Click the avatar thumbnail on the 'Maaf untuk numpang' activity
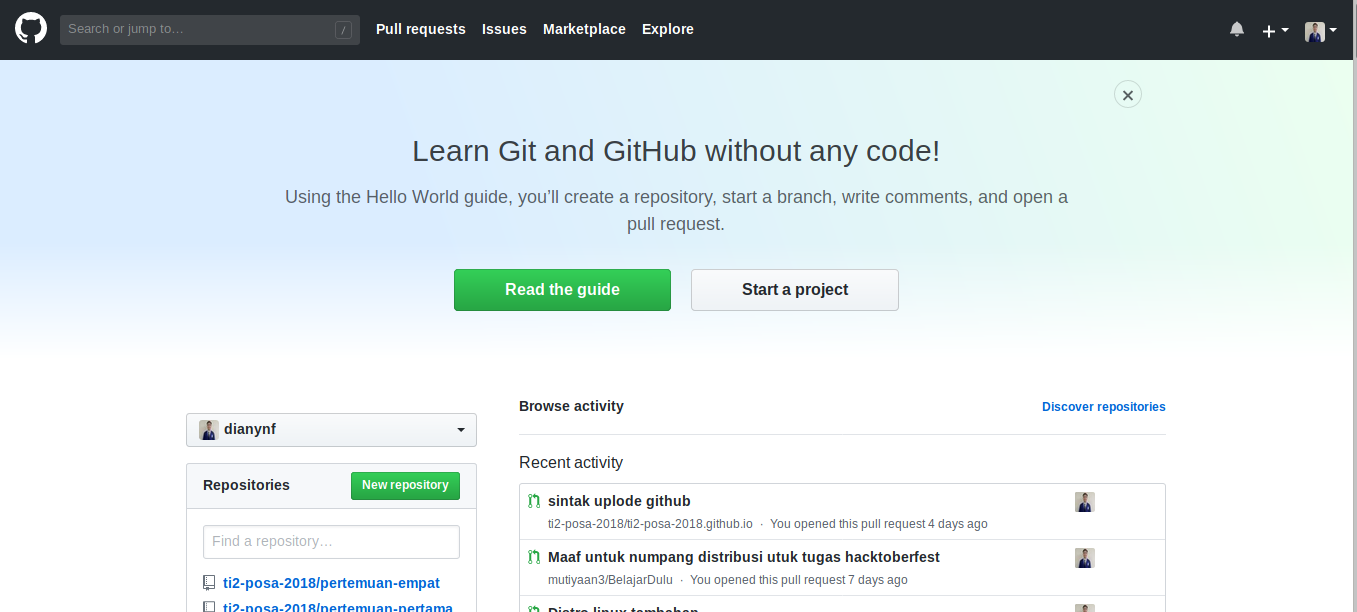The image size is (1357, 612). [1085, 558]
